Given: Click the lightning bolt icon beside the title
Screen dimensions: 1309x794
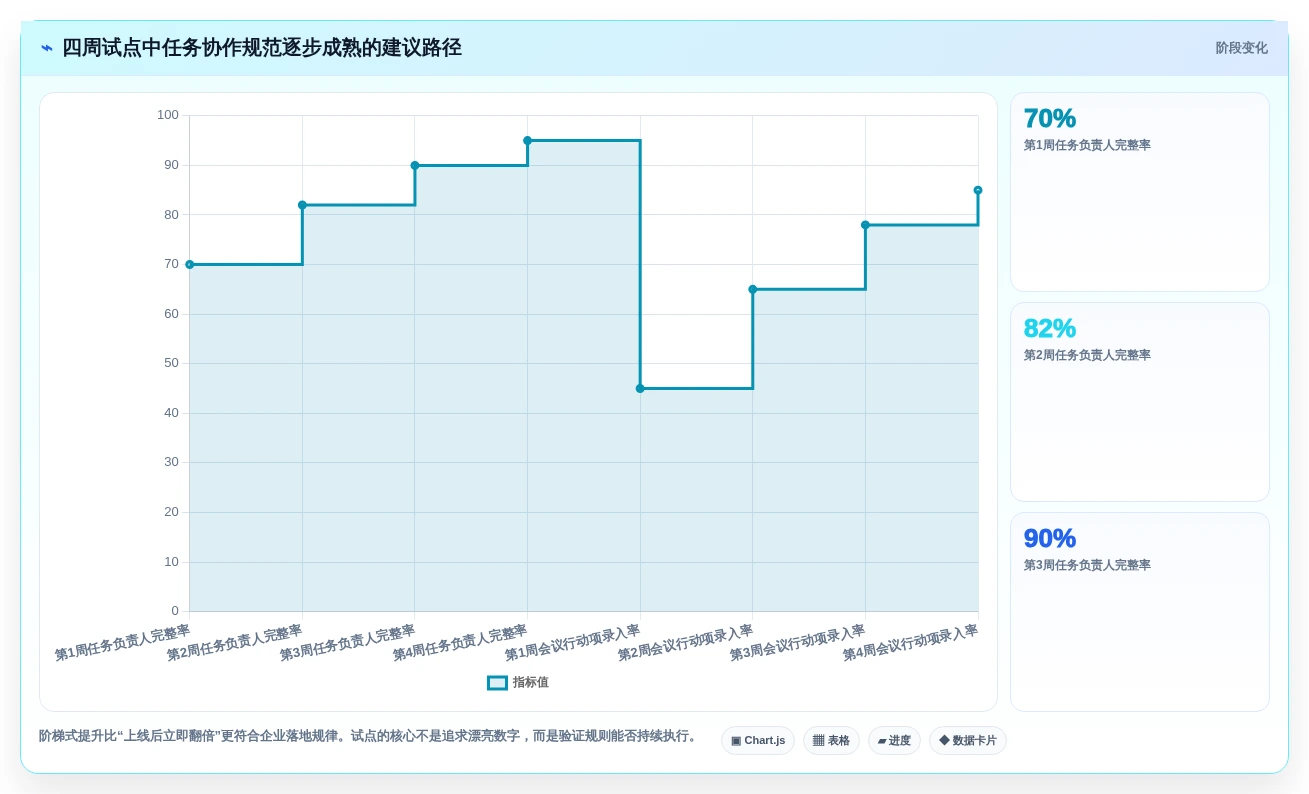Looking at the screenshot, I should click(x=47, y=48).
